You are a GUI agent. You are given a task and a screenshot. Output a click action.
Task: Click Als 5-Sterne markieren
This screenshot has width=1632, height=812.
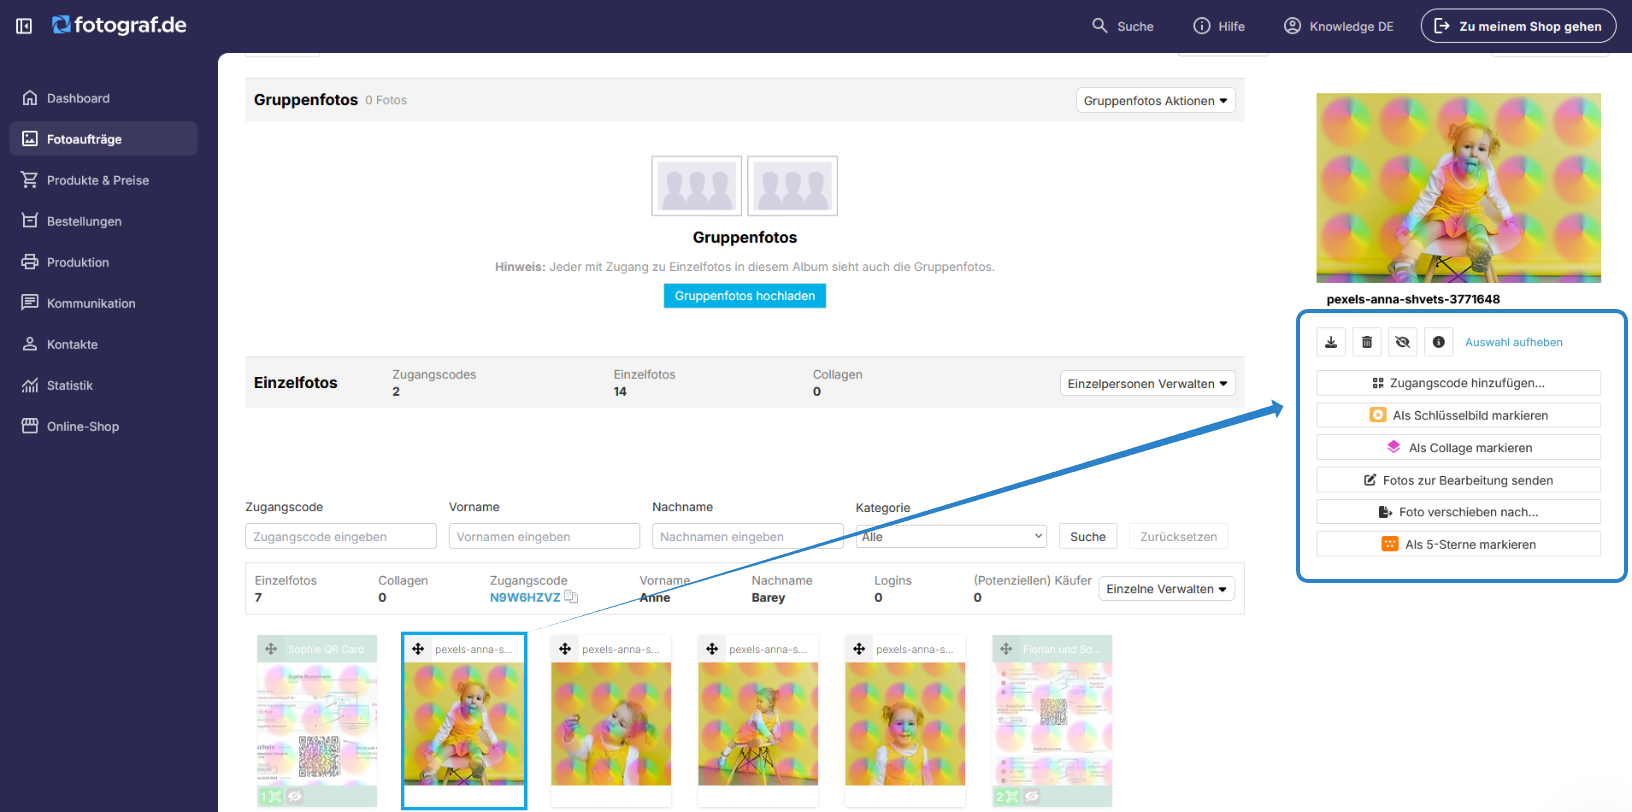tap(1458, 544)
